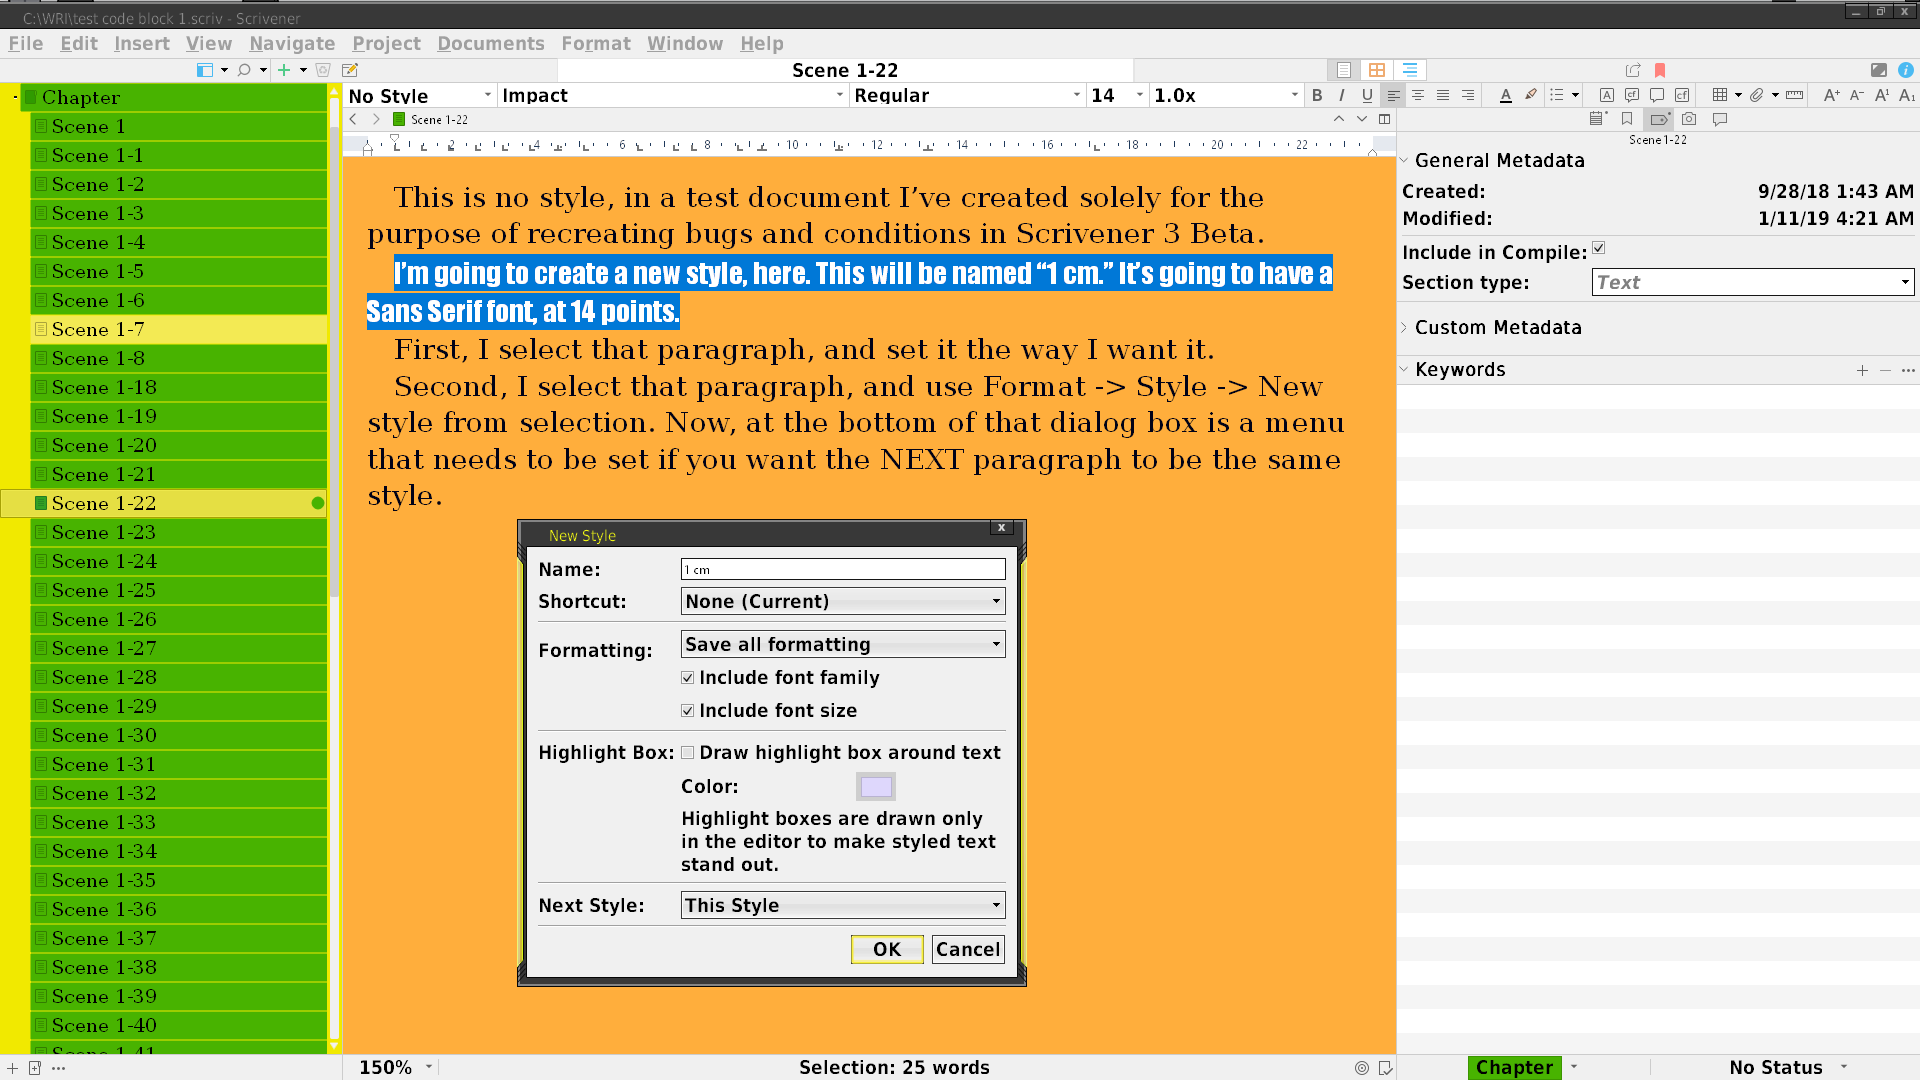Viewport: 1920px width, 1080px height.
Task: Open the No Style paragraph style dropdown
Action: click(421, 95)
